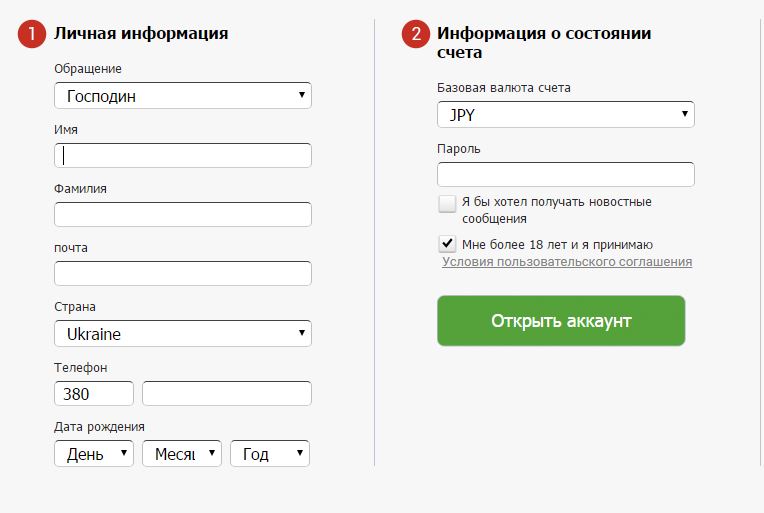Click the Пароль password field

pyautogui.click(x=565, y=175)
